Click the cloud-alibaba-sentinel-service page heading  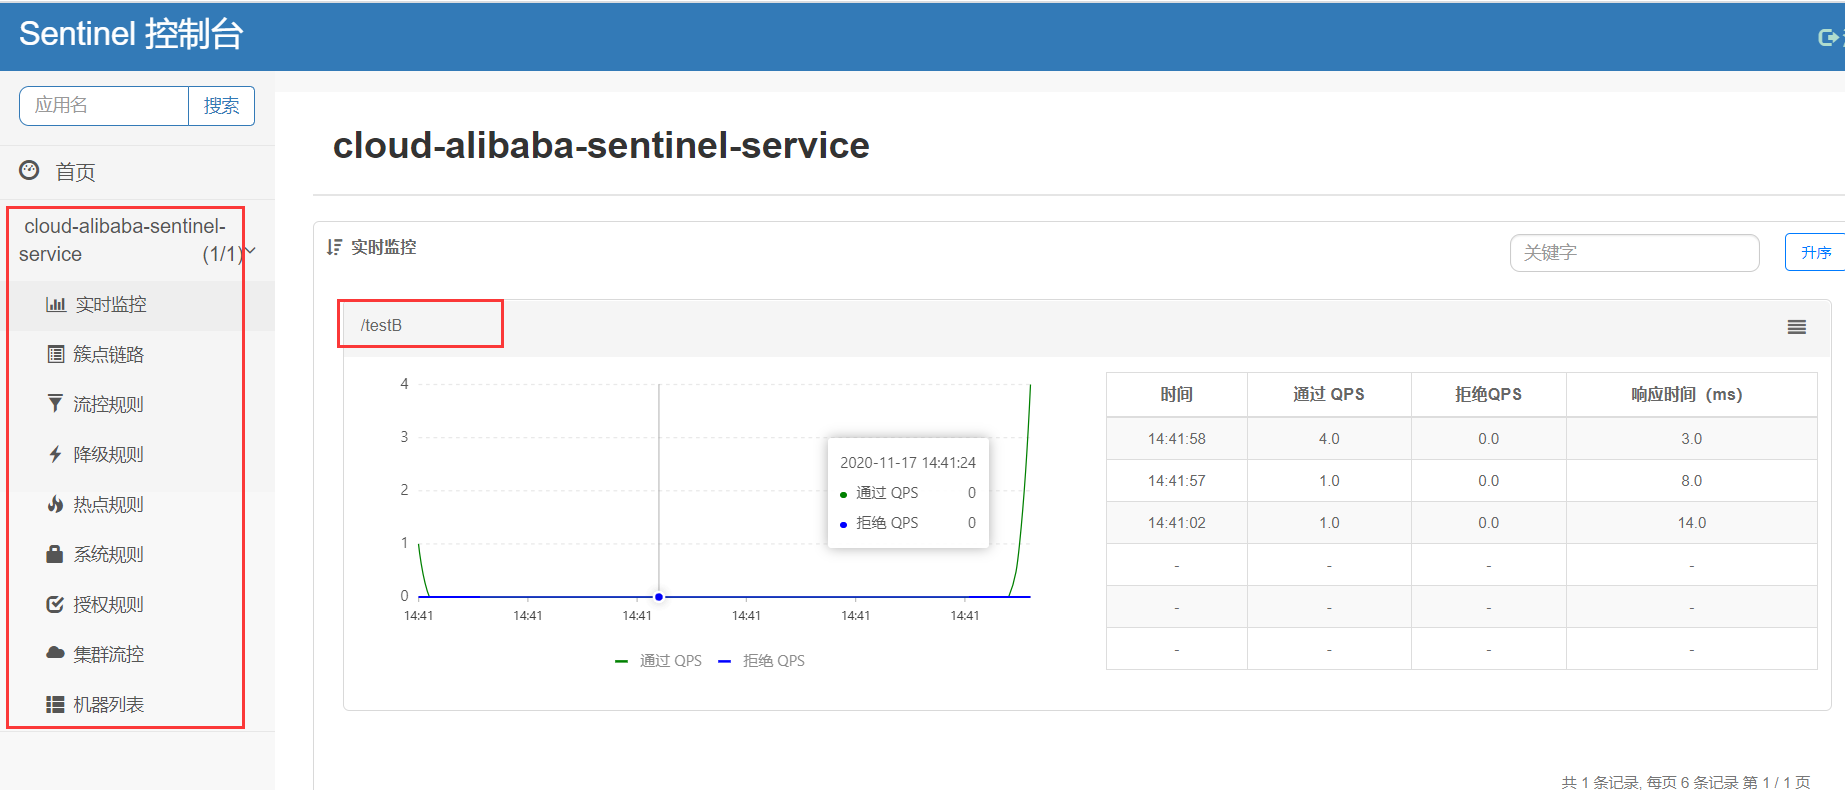(601, 146)
